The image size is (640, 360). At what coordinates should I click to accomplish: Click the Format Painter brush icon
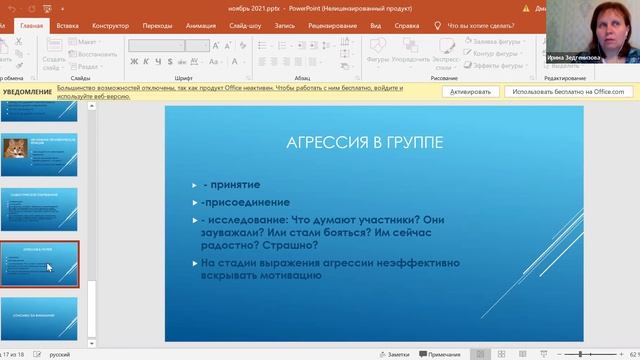[x=19, y=65]
